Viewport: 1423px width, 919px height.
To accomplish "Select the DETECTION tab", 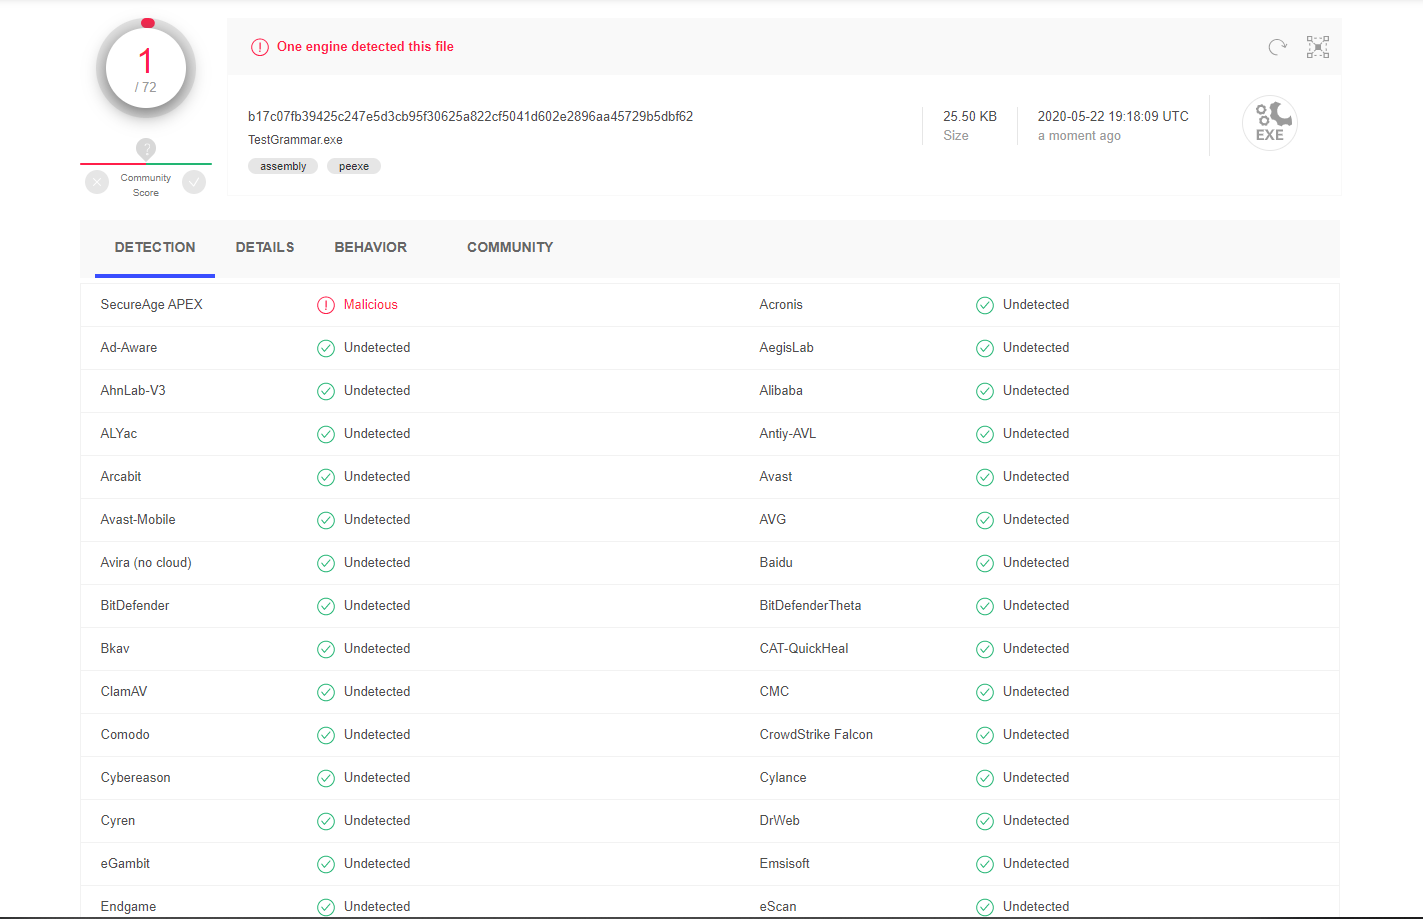I will tap(155, 247).
